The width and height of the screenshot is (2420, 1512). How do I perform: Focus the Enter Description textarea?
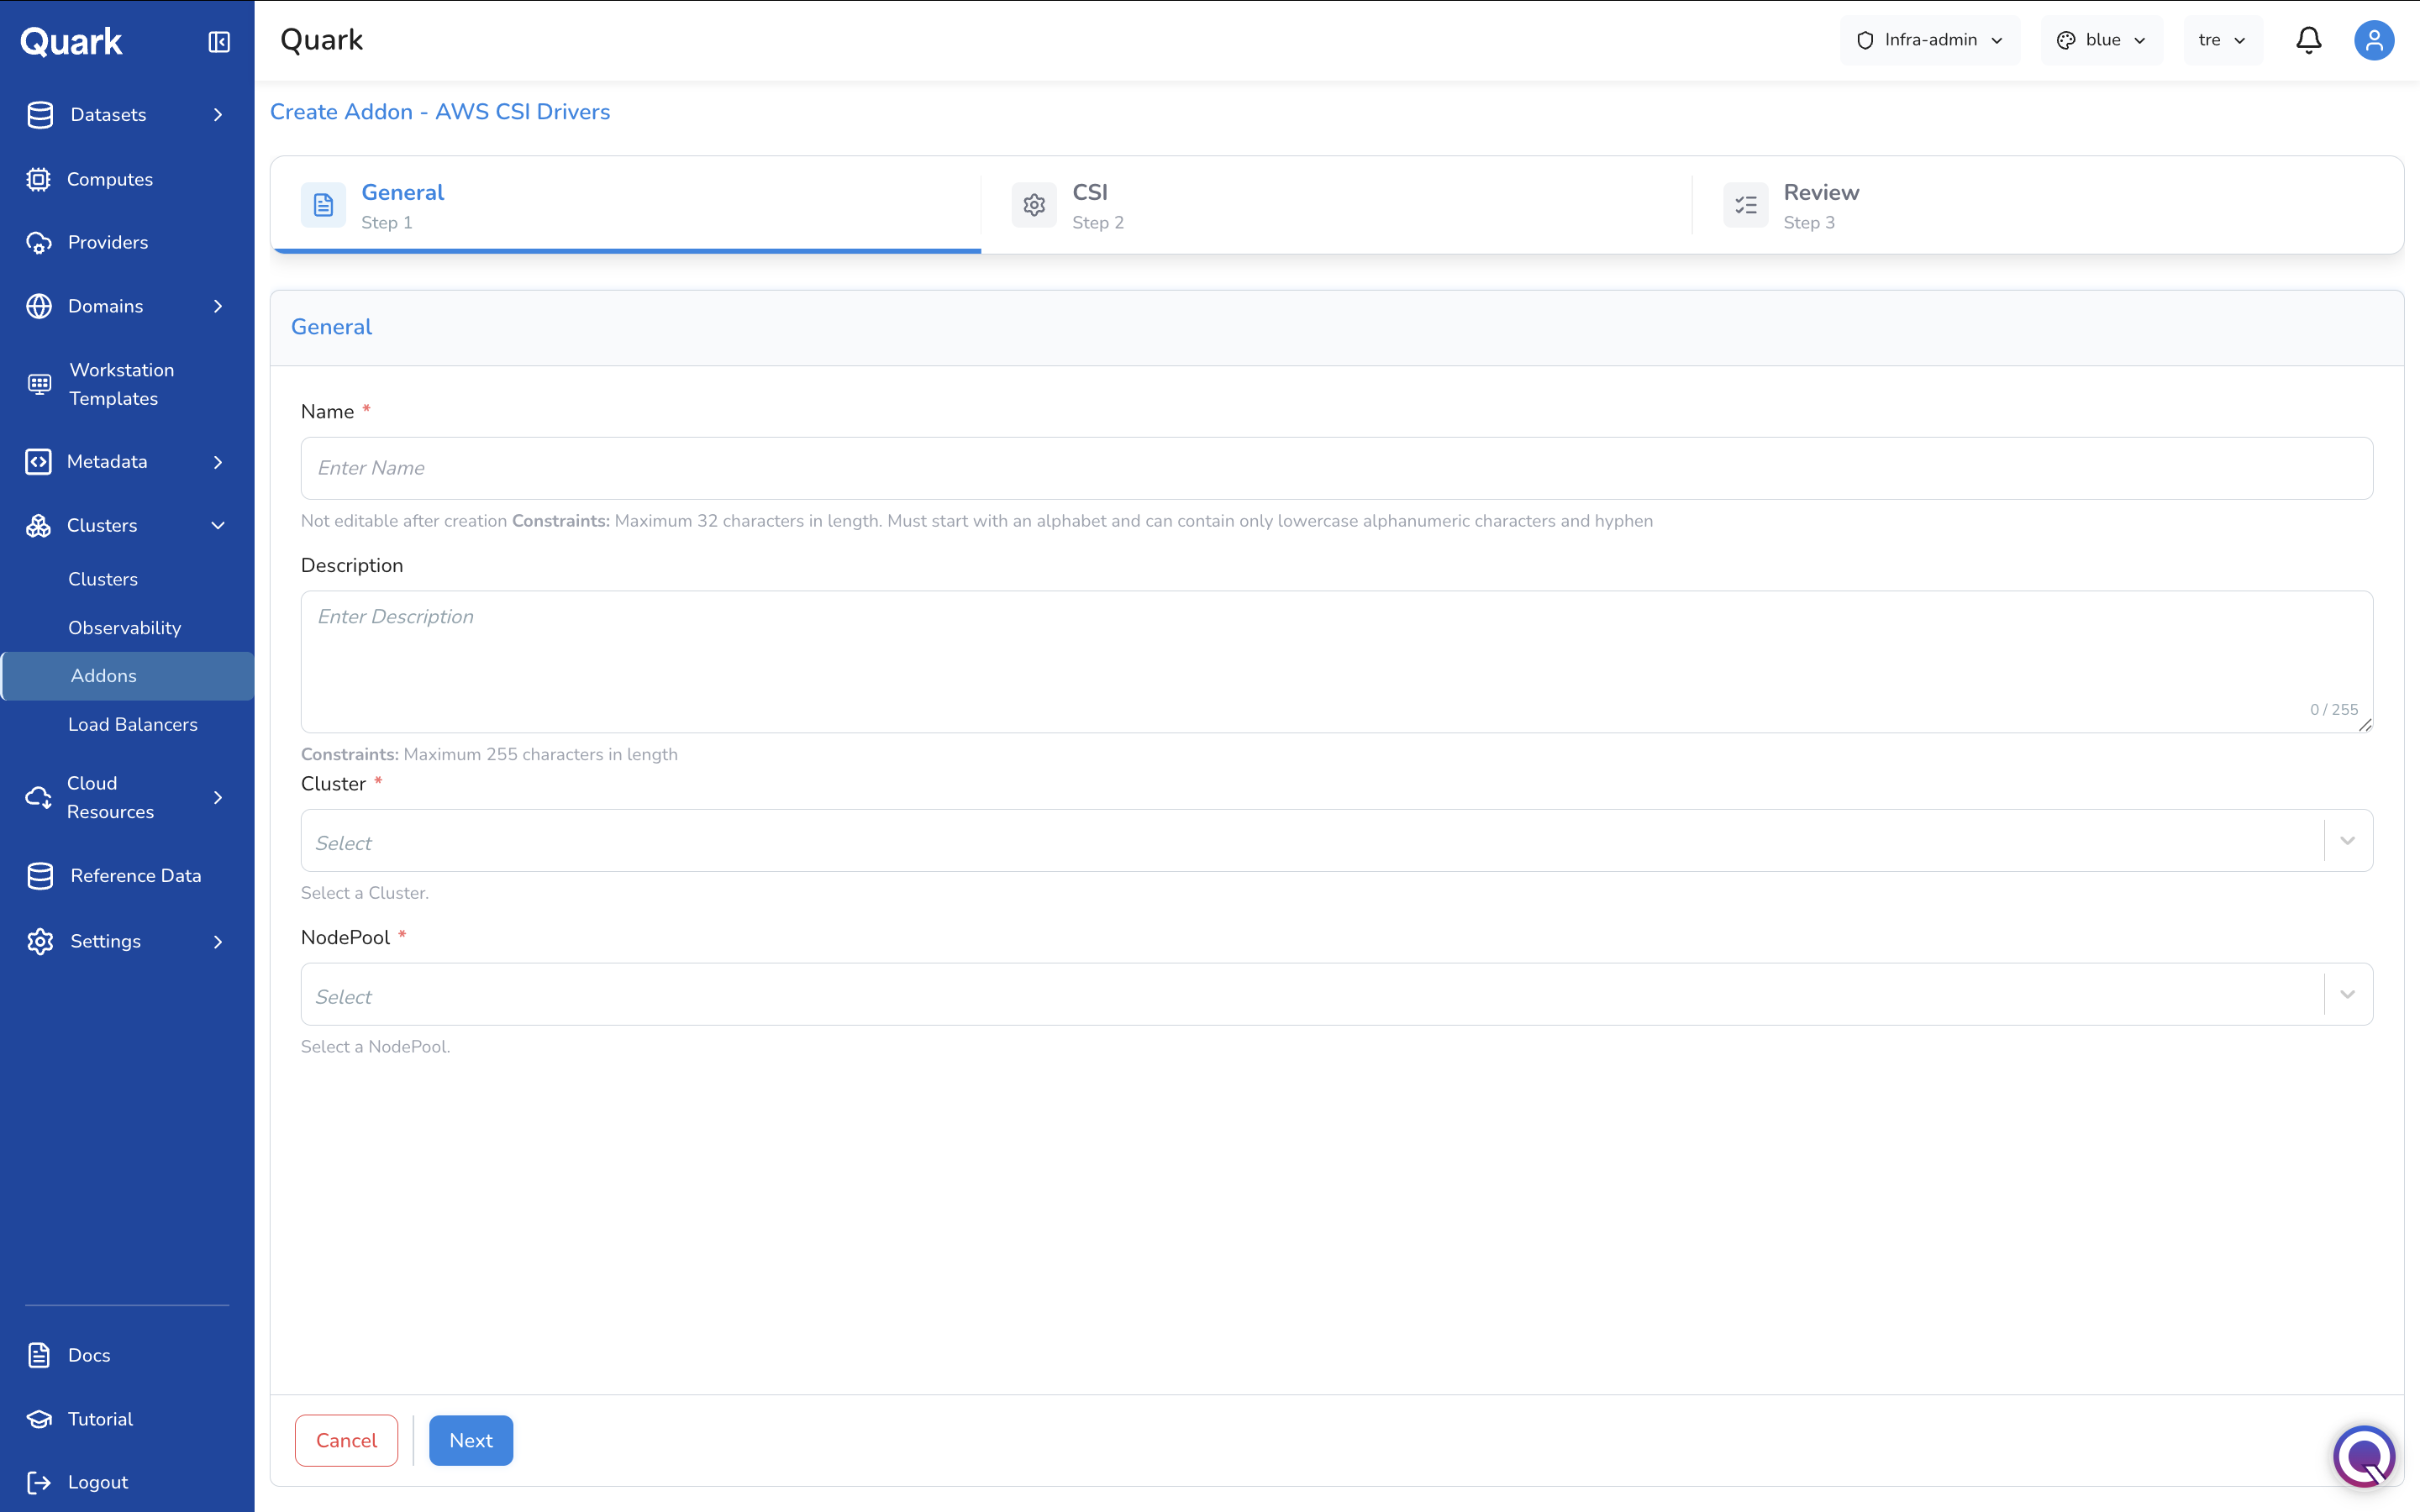[1336, 661]
